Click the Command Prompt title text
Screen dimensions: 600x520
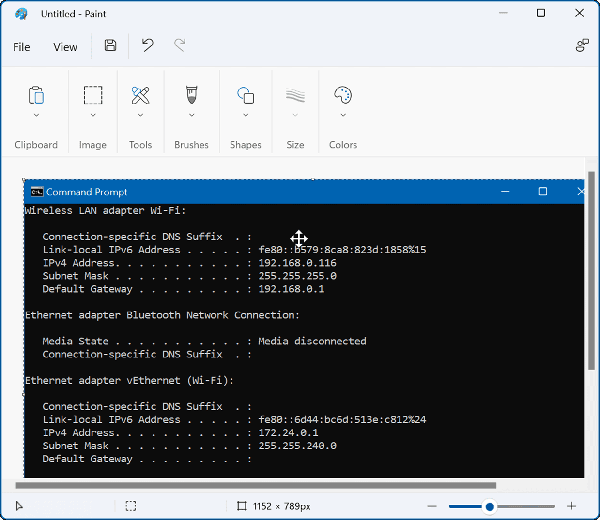86,192
